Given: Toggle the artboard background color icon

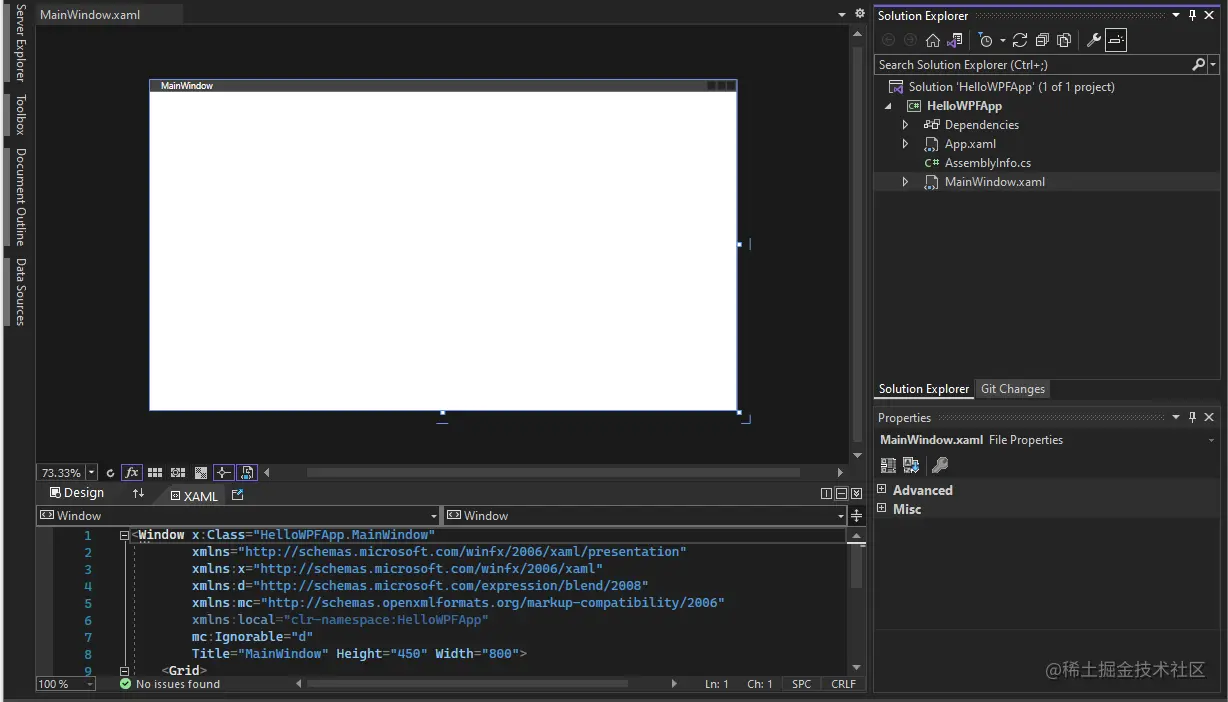Looking at the screenshot, I should click(200, 472).
